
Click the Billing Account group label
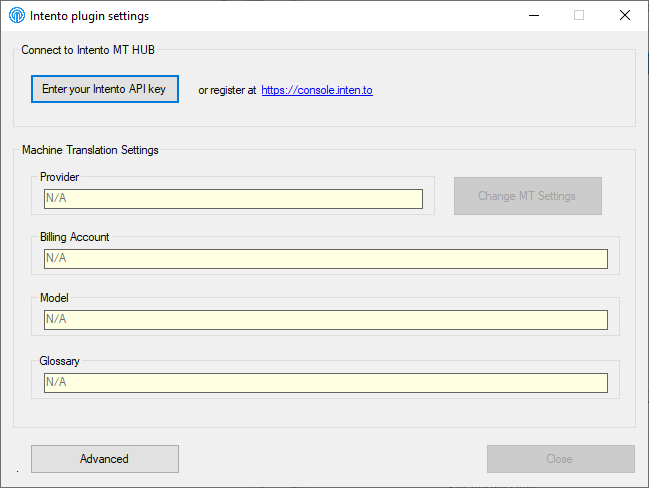(75, 237)
